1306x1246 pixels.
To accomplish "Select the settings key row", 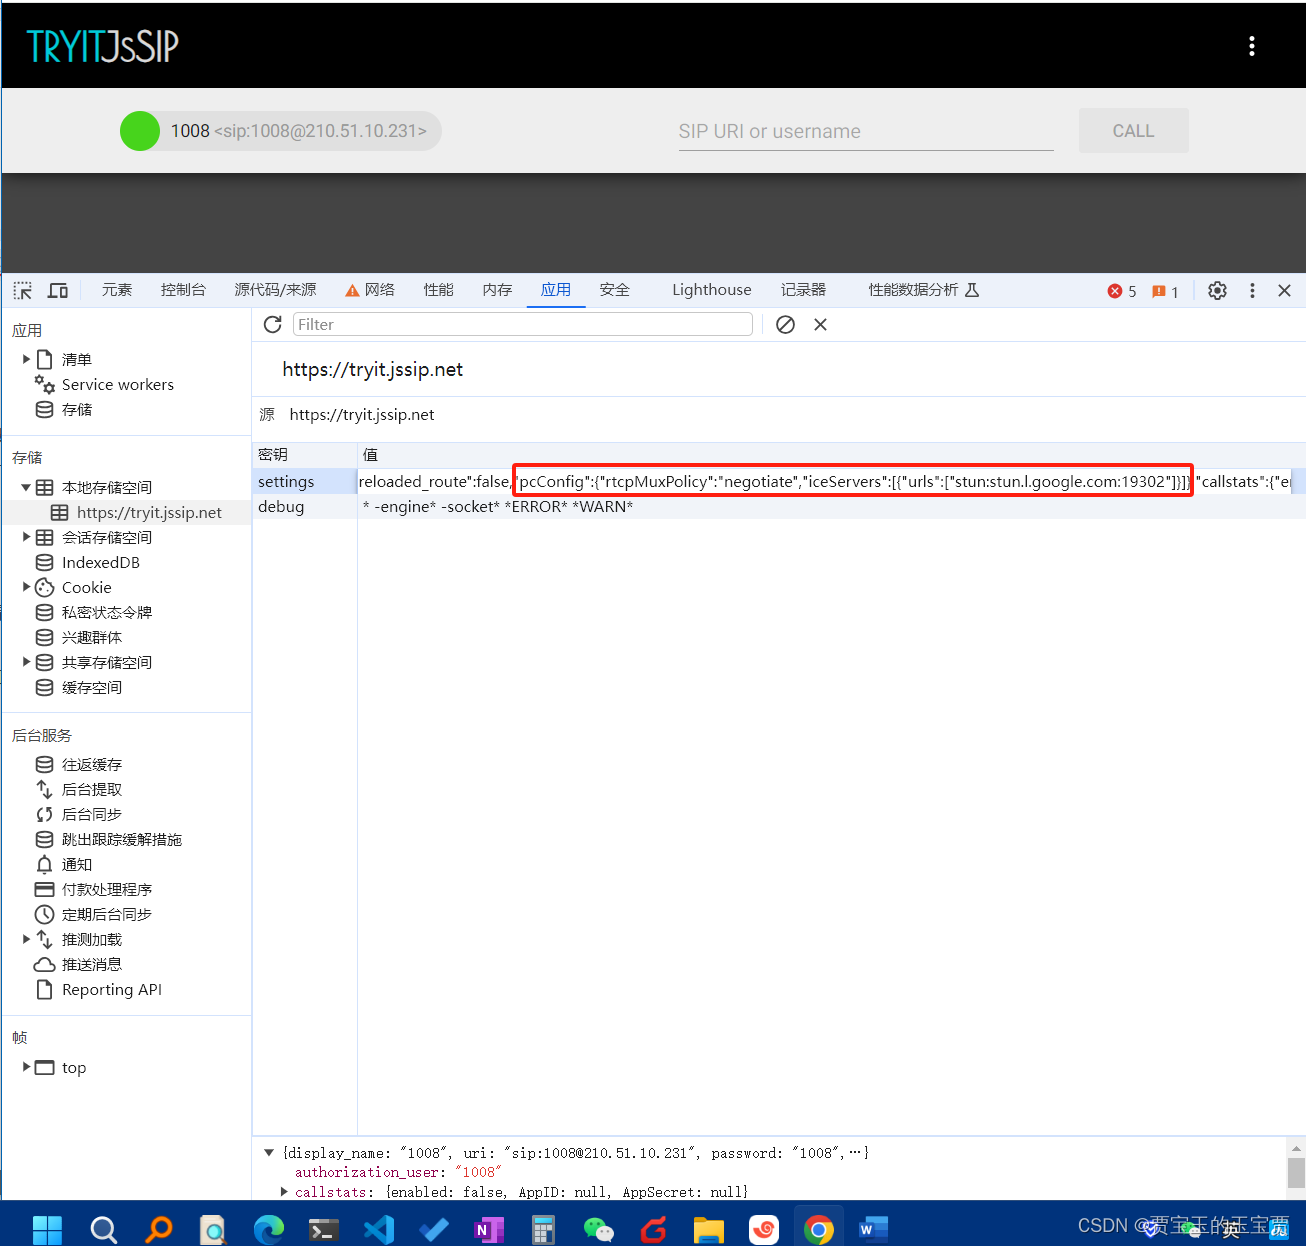I will click(x=778, y=481).
